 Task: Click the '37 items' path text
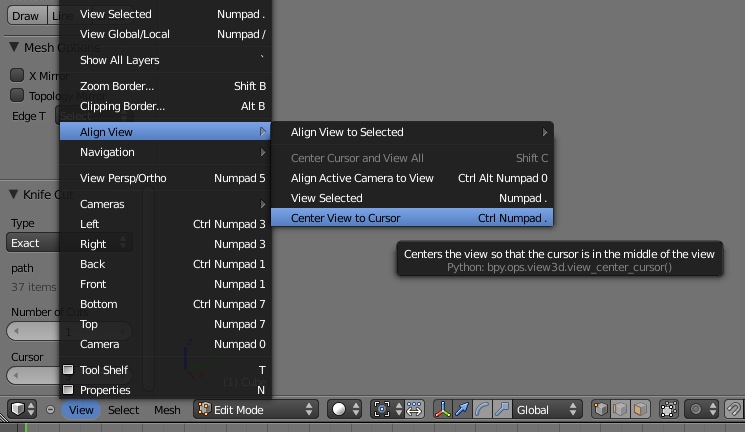pyautogui.click(x=34, y=287)
